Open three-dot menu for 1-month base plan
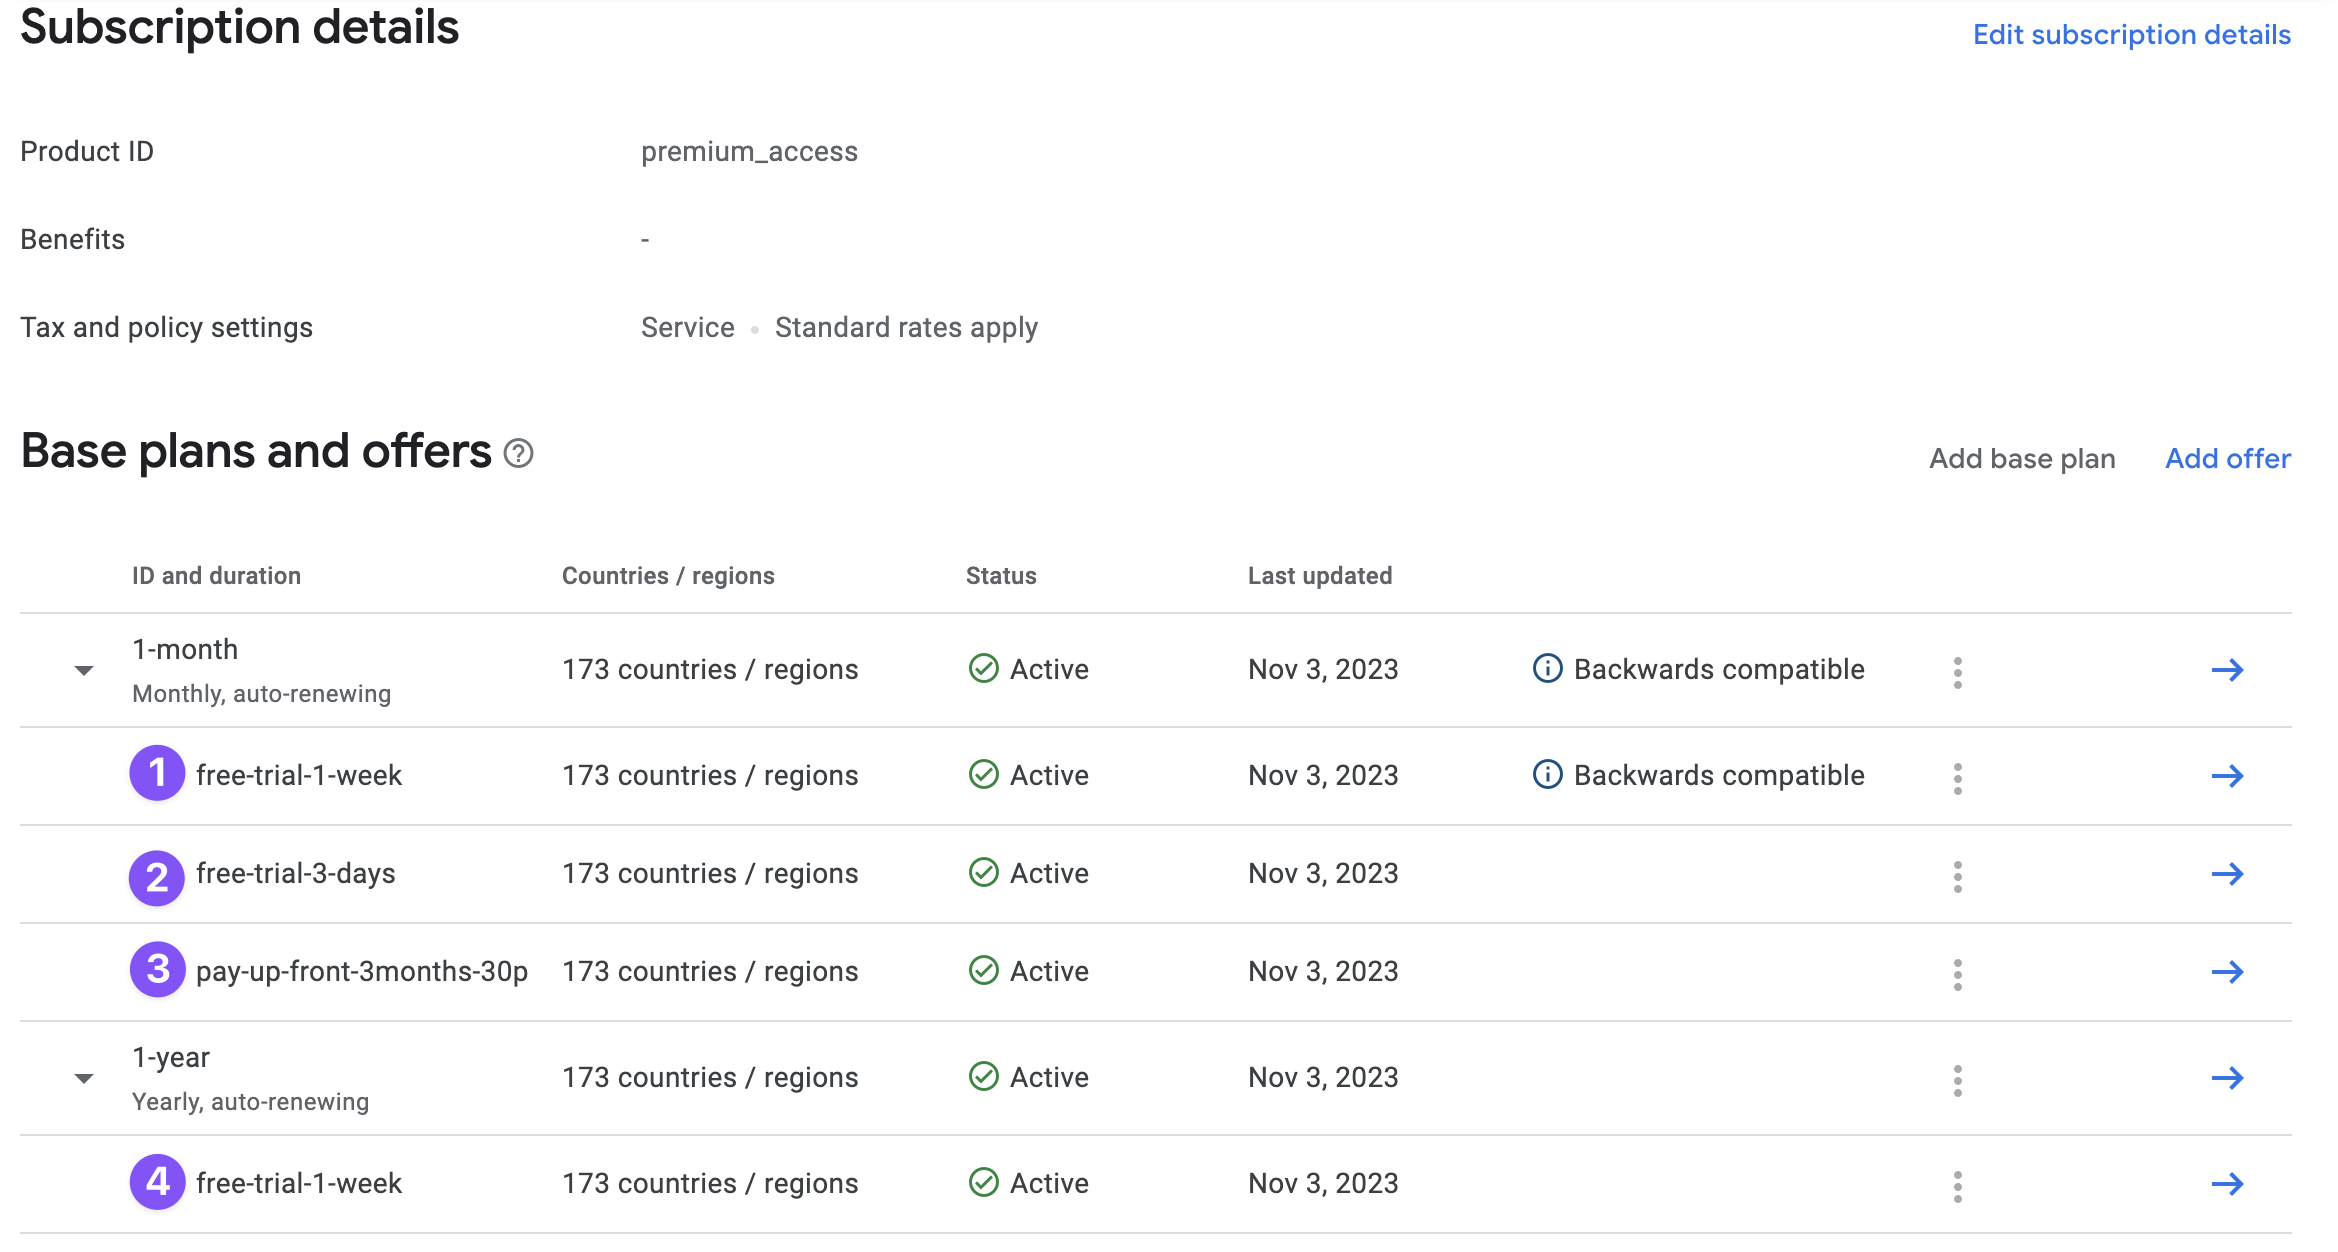The image size is (2338, 1252). (x=1957, y=672)
